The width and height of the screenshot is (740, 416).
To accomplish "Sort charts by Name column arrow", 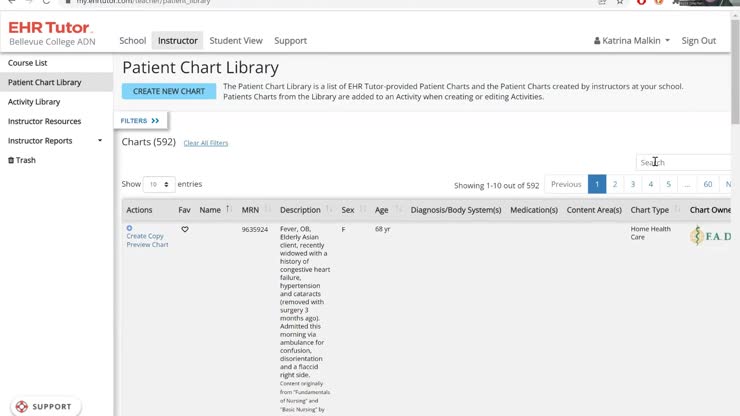I will [228, 210].
